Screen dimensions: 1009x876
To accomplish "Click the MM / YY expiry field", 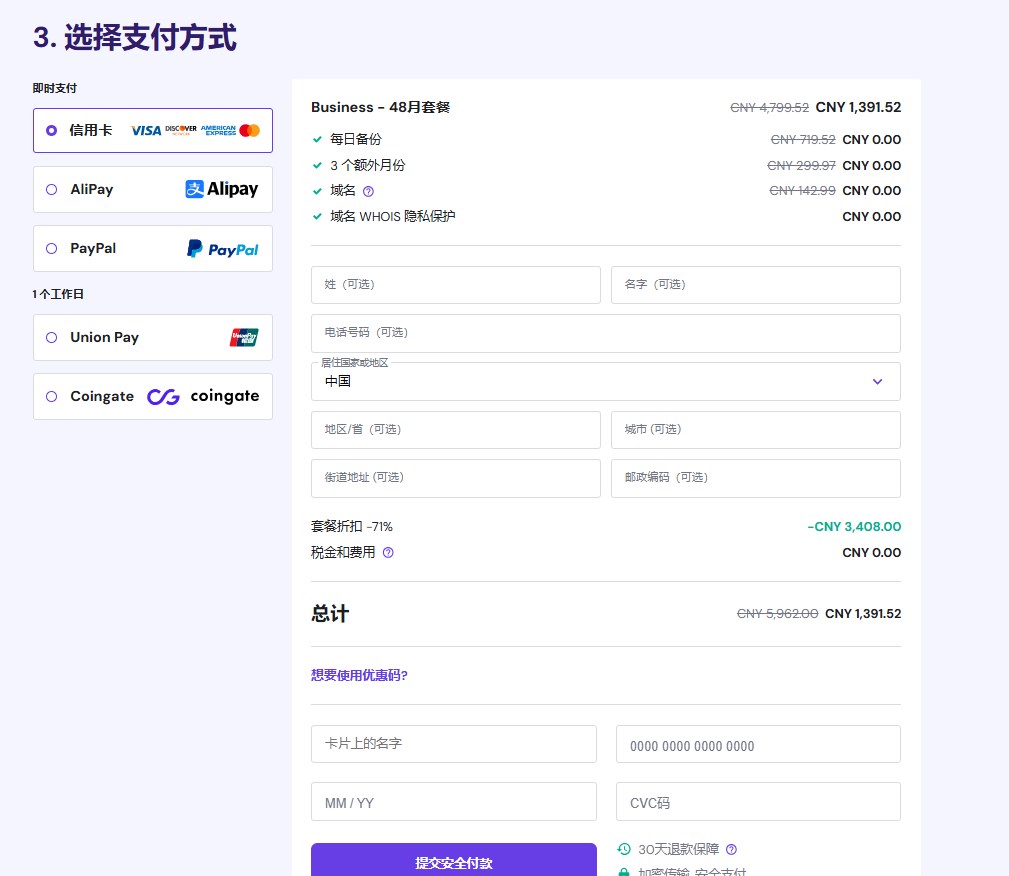I will click(x=453, y=802).
